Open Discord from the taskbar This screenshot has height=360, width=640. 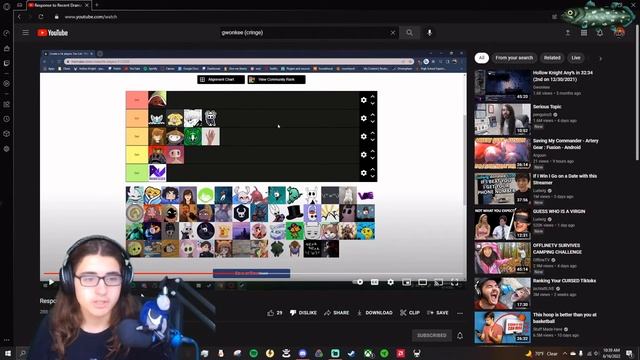coord(302,353)
